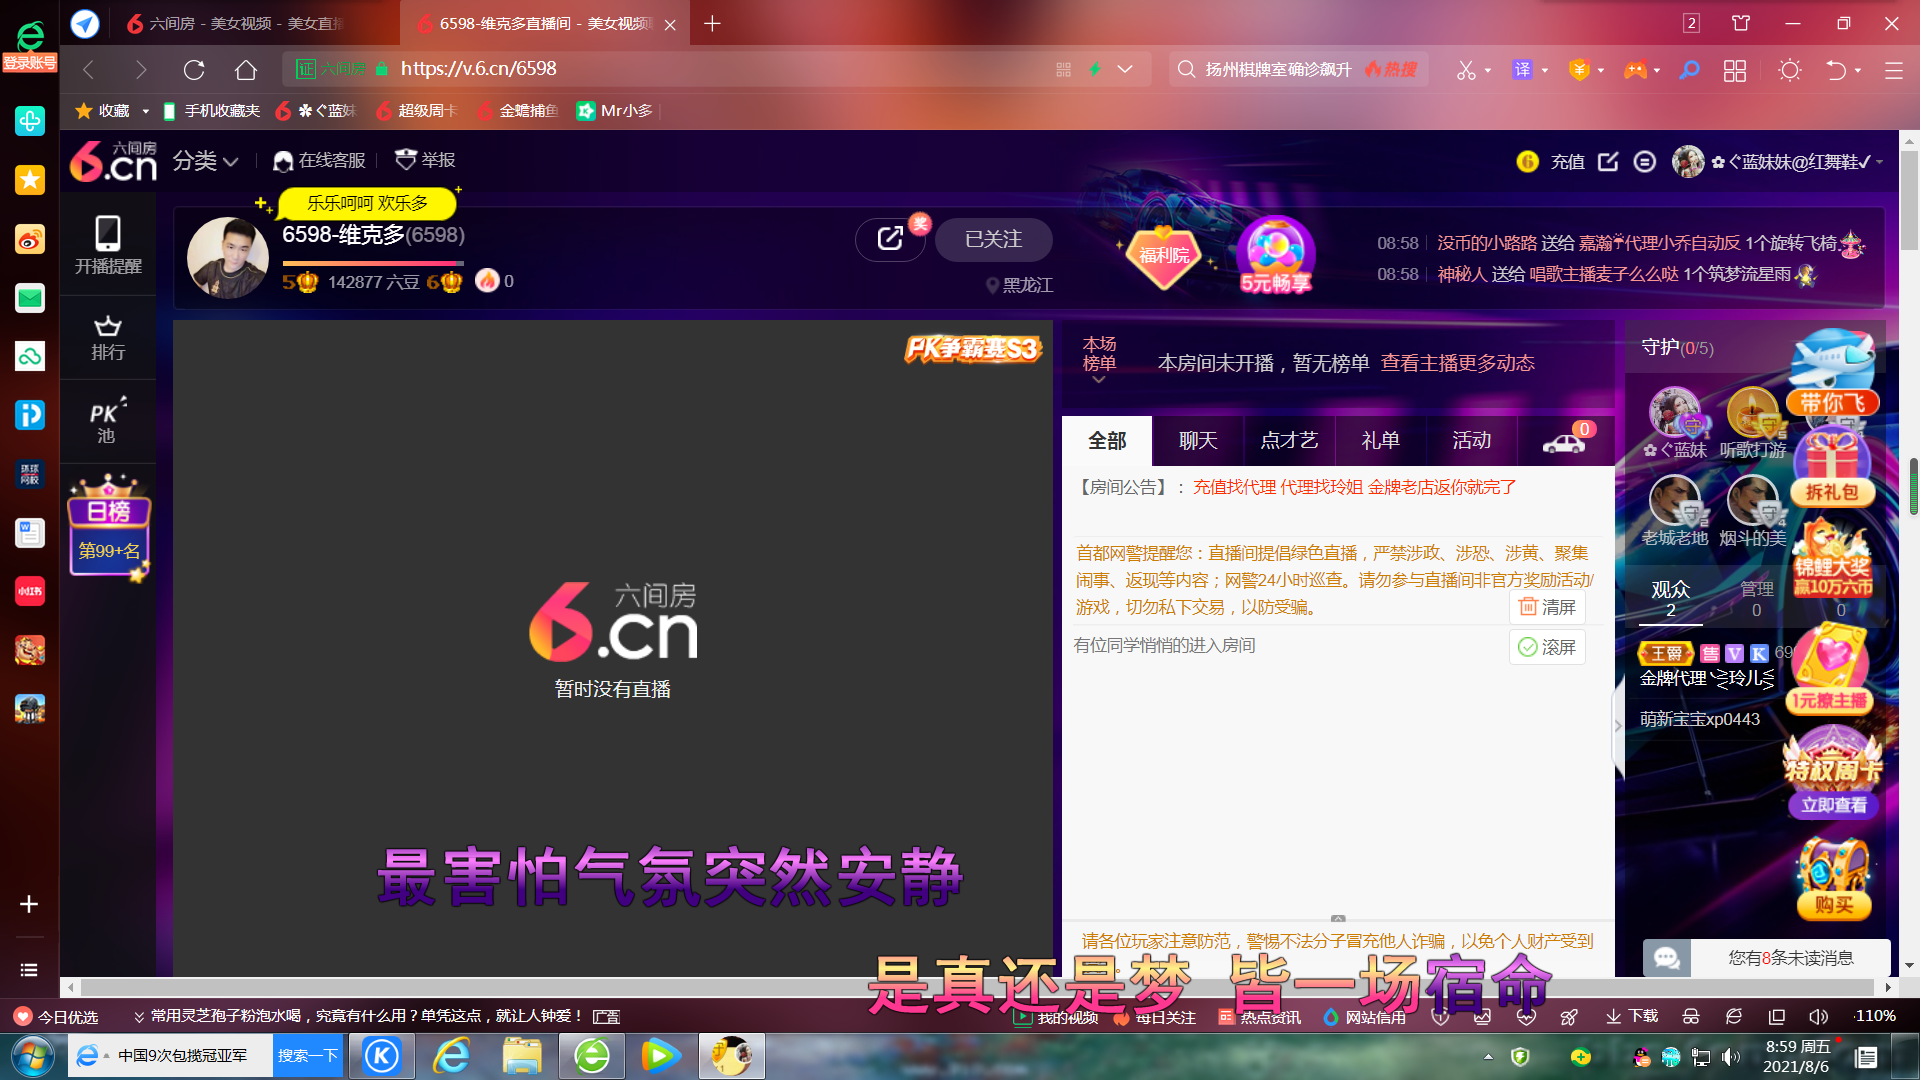Open the 排行 ranking panel

tap(108, 338)
